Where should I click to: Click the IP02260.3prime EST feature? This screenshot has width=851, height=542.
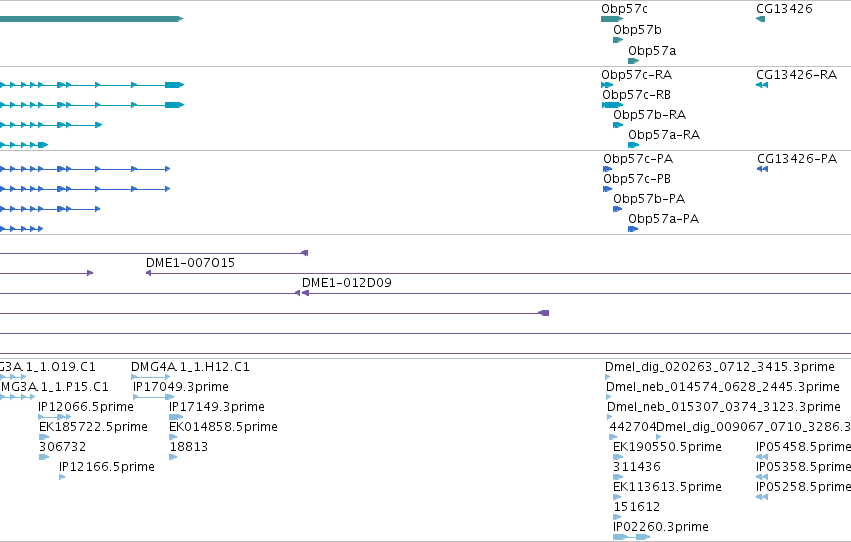click(631, 537)
